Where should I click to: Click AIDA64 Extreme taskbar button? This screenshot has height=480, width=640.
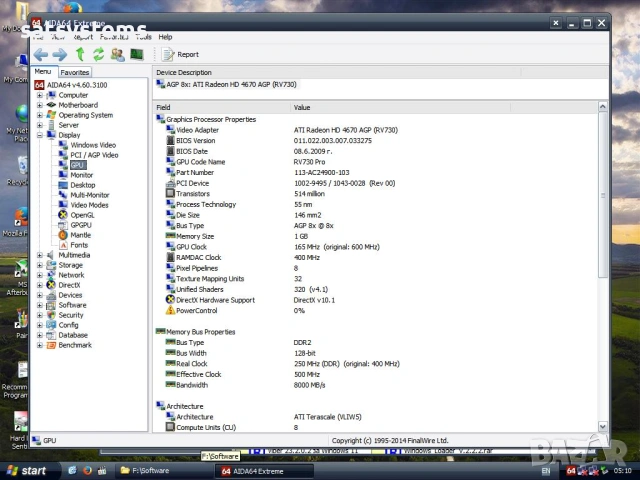click(x=264, y=471)
